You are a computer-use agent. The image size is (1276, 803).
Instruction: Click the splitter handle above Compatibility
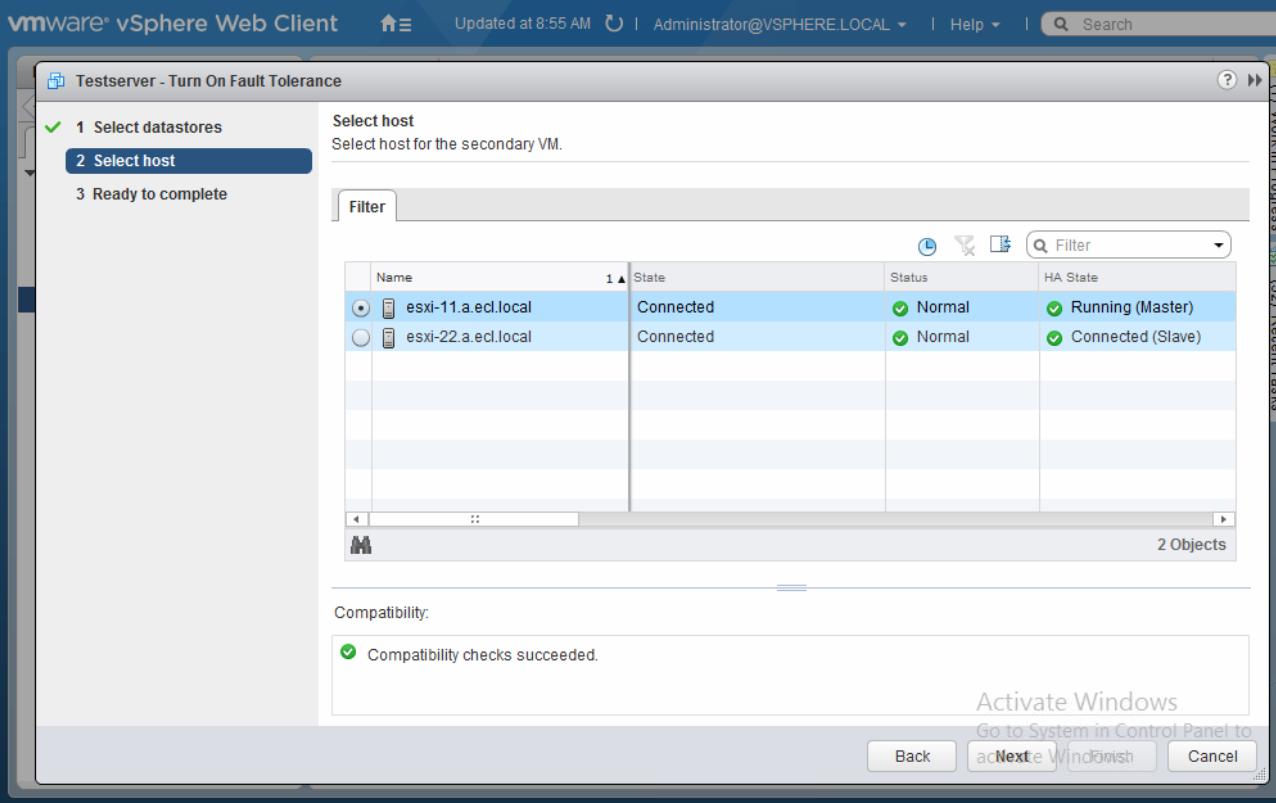(791, 588)
